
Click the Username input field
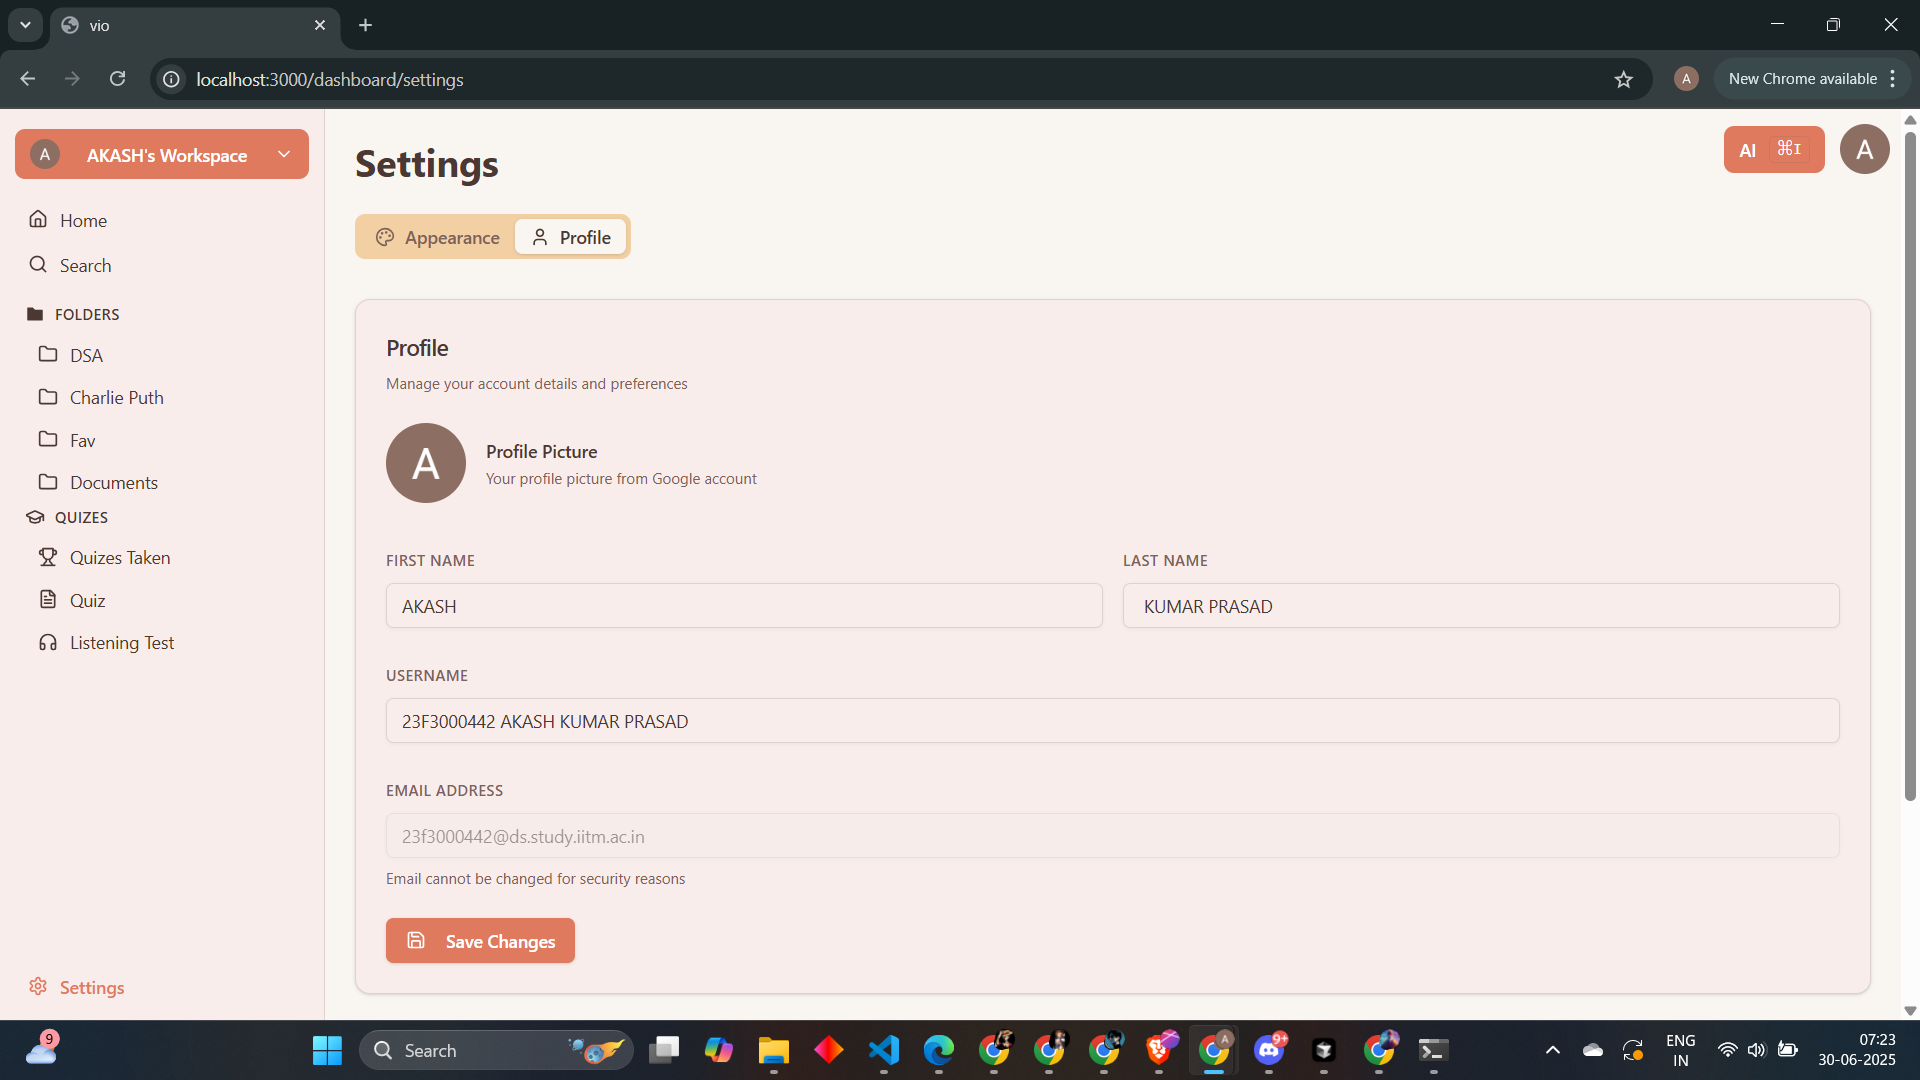coord(1112,721)
